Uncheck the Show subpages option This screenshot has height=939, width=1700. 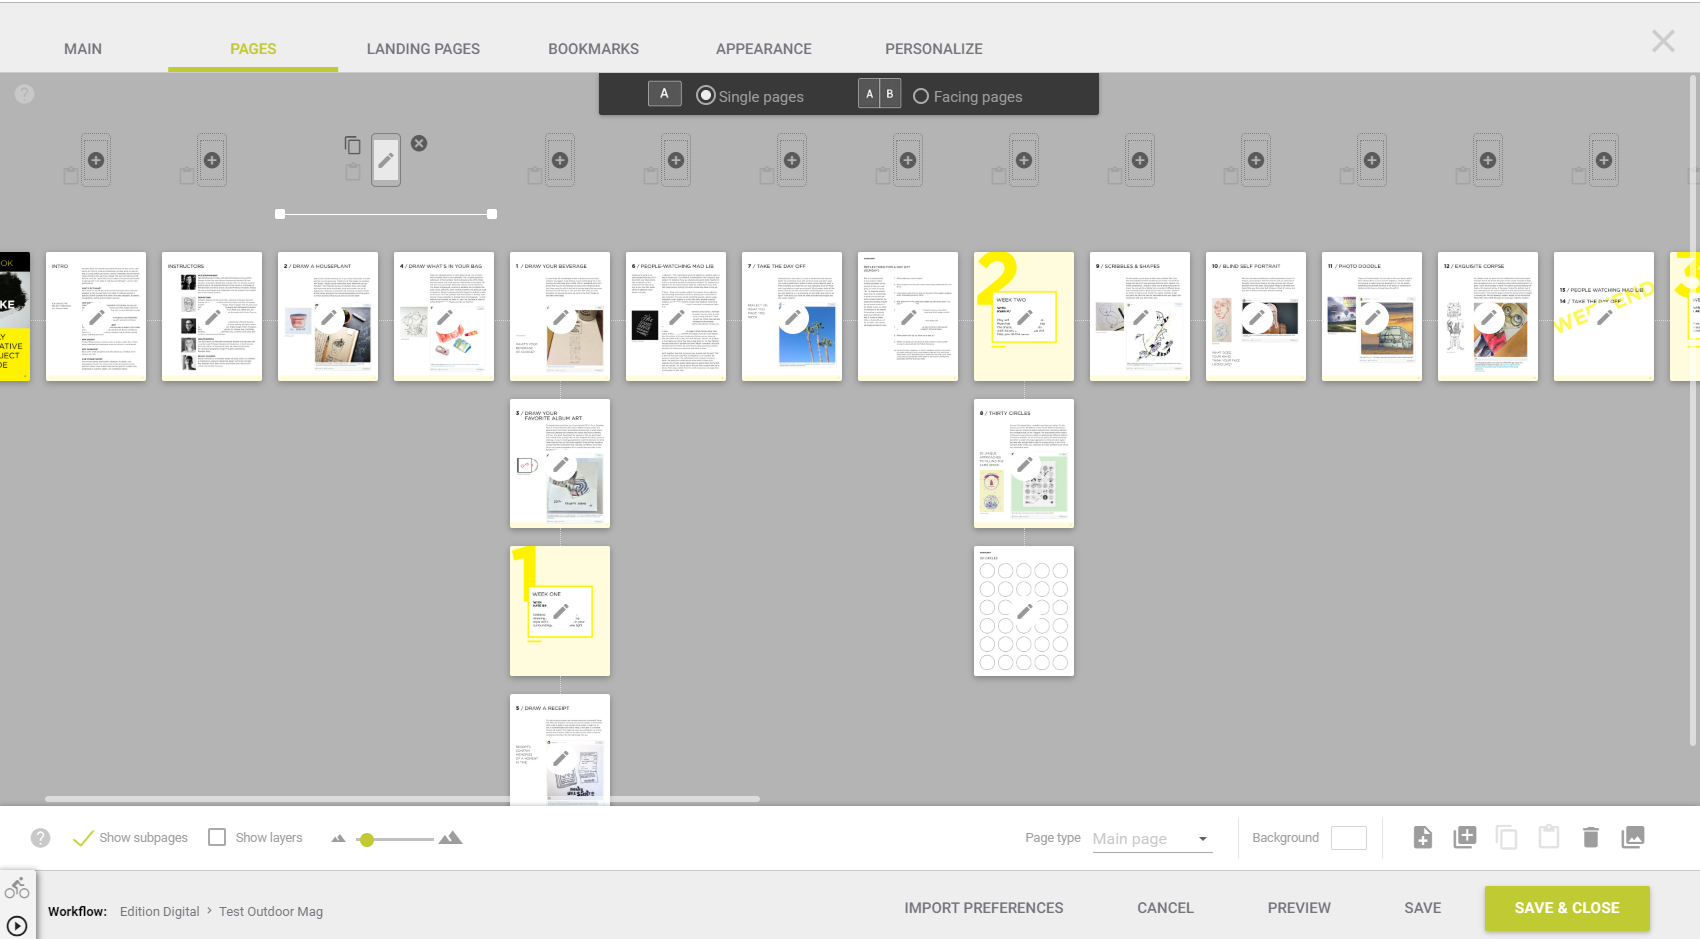pos(84,837)
